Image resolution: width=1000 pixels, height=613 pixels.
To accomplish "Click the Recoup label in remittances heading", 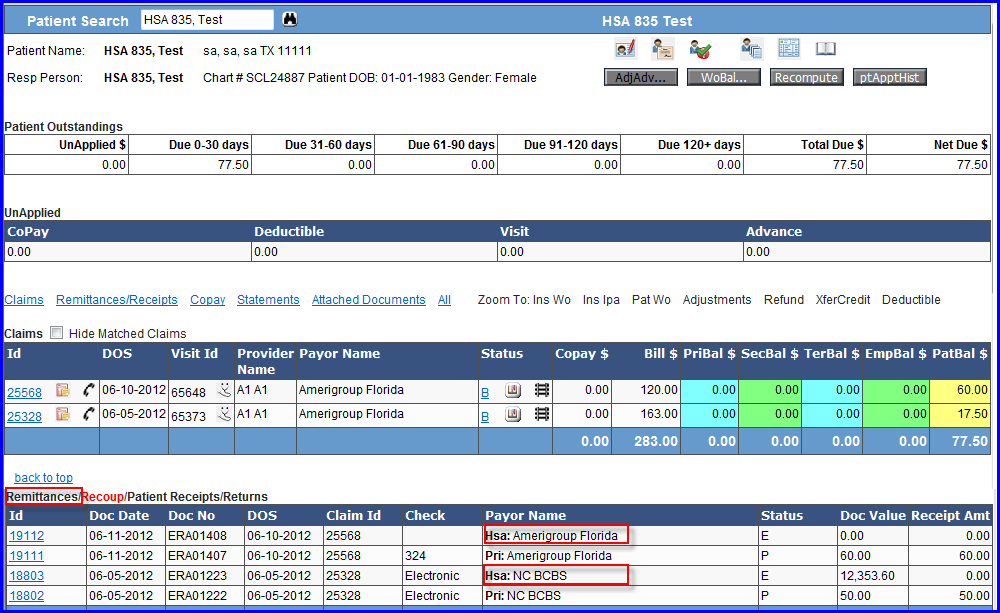I will pos(102,497).
